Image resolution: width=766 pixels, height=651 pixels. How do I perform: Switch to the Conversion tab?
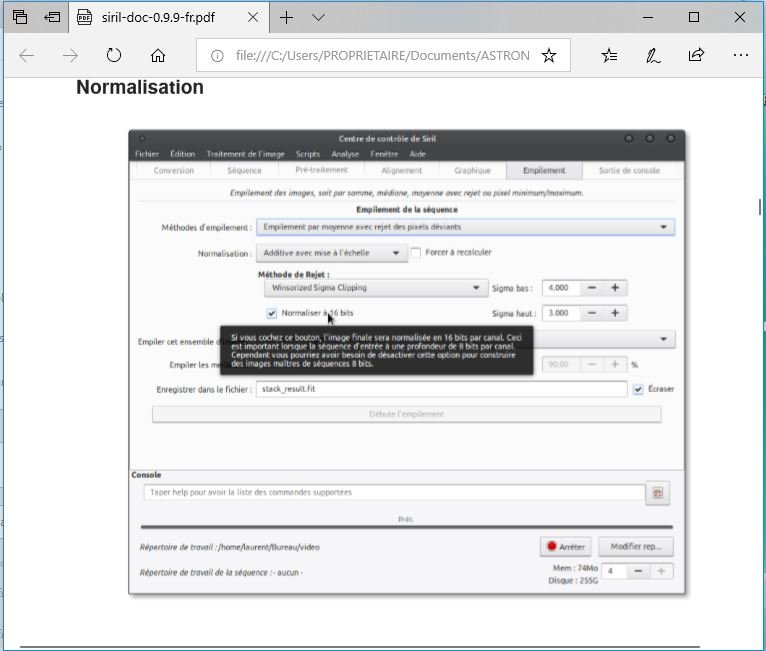tap(173, 170)
